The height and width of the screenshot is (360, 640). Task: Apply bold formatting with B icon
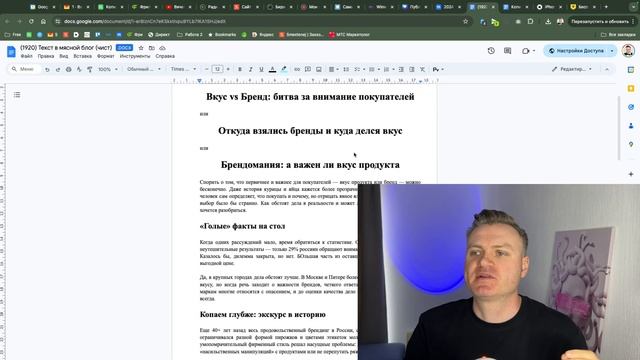pyautogui.click(x=240, y=69)
